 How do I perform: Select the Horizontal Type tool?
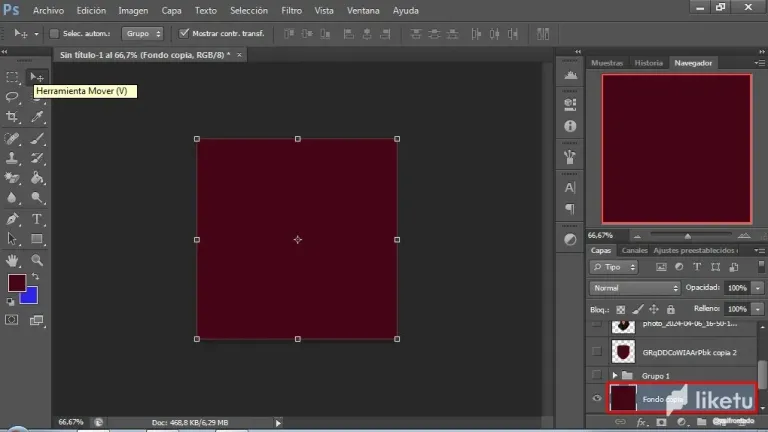[x=37, y=219]
